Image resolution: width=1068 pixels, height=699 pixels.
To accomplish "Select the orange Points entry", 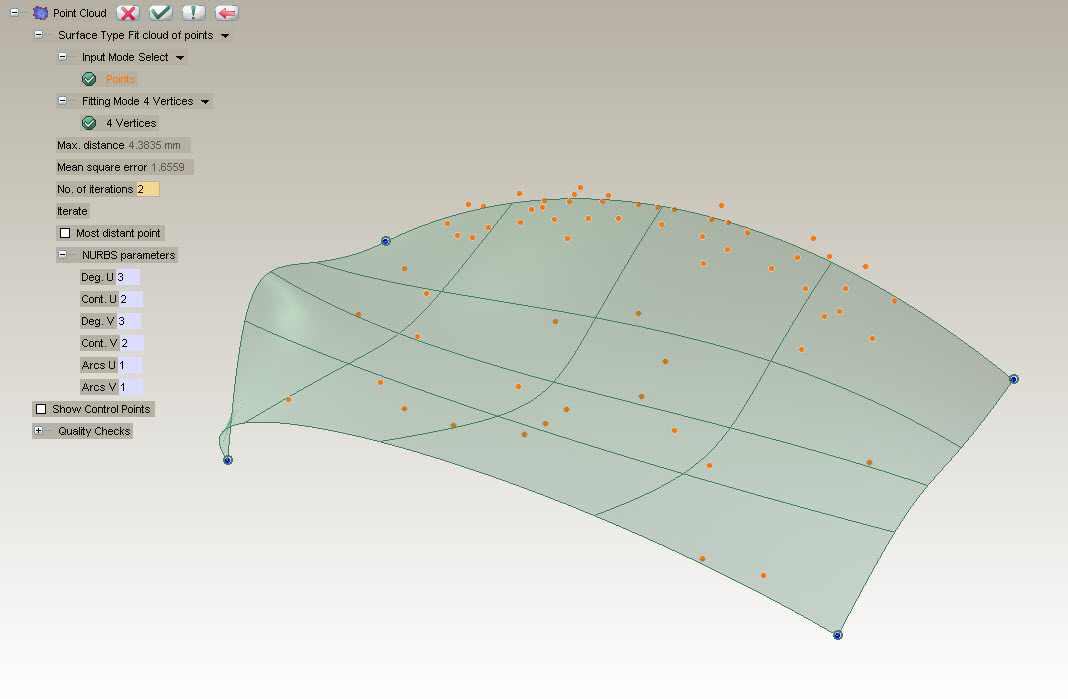I will [120, 79].
